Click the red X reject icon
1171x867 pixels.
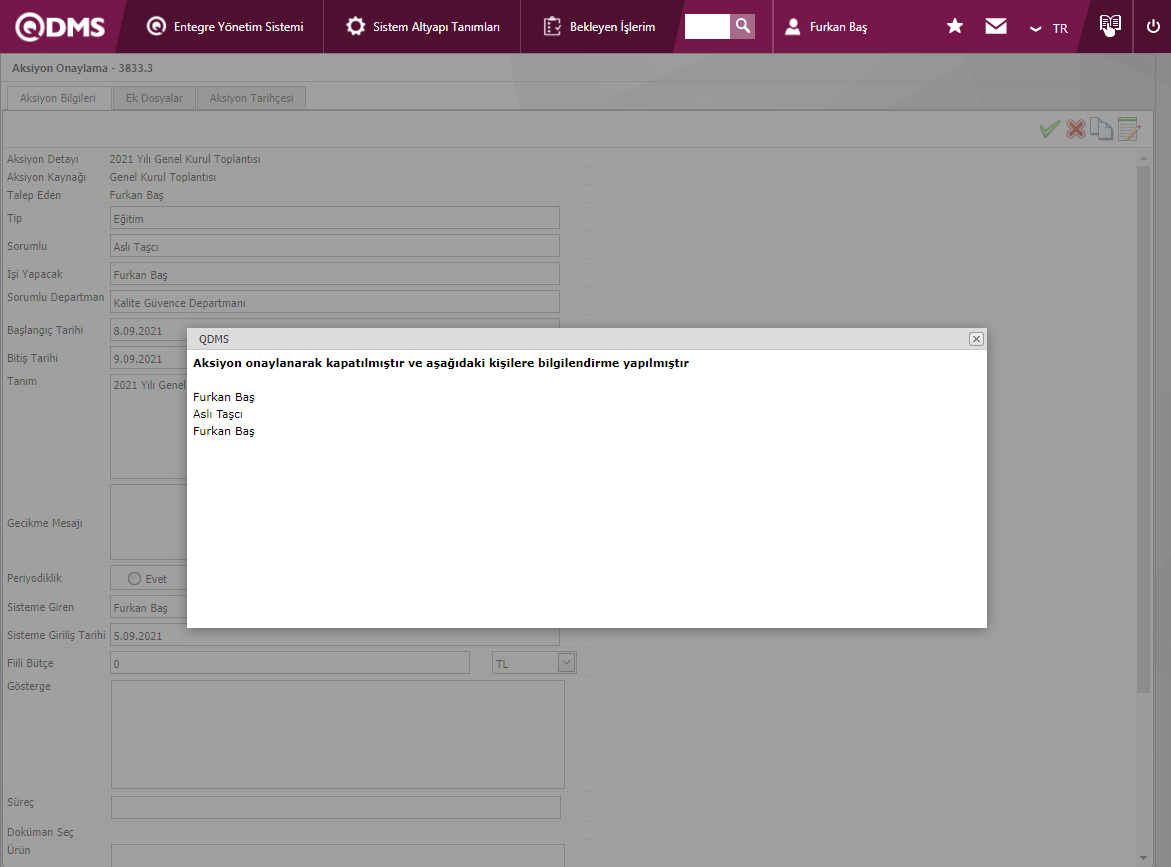click(x=1076, y=129)
